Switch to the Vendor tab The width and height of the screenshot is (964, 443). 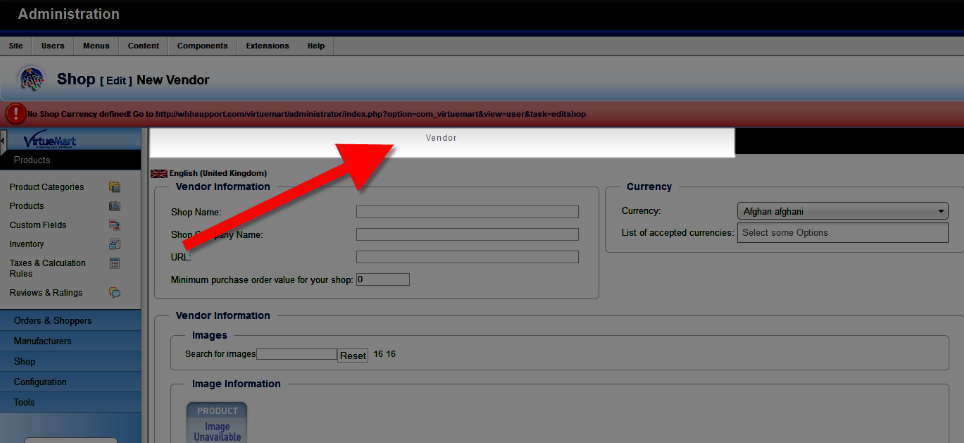pos(441,138)
